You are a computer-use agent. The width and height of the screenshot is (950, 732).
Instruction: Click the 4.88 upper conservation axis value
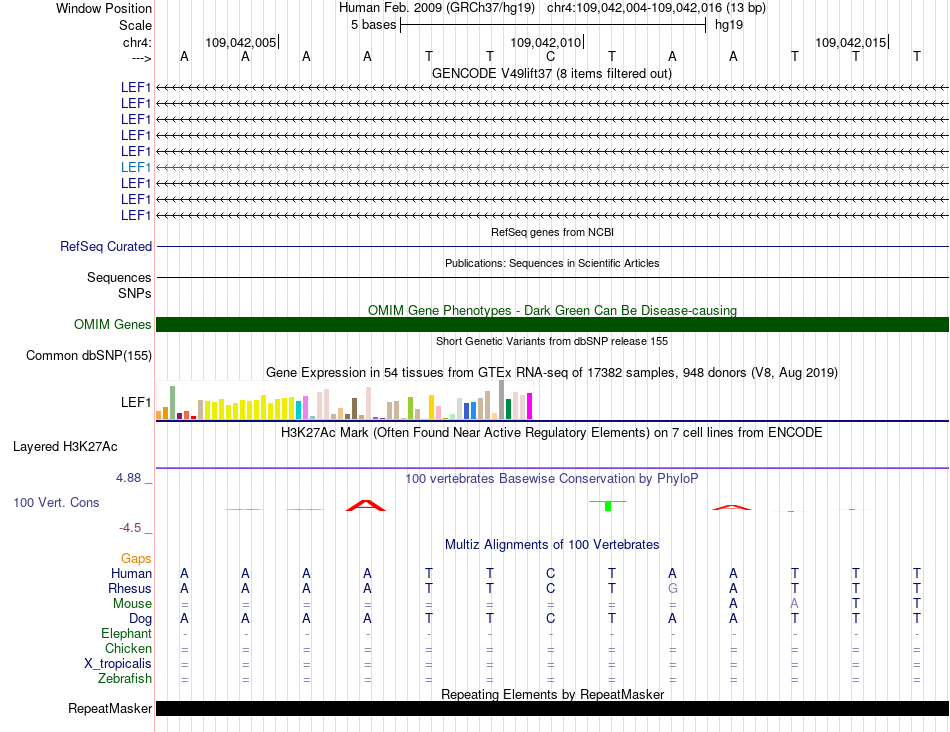pyautogui.click(x=129, y=478)
